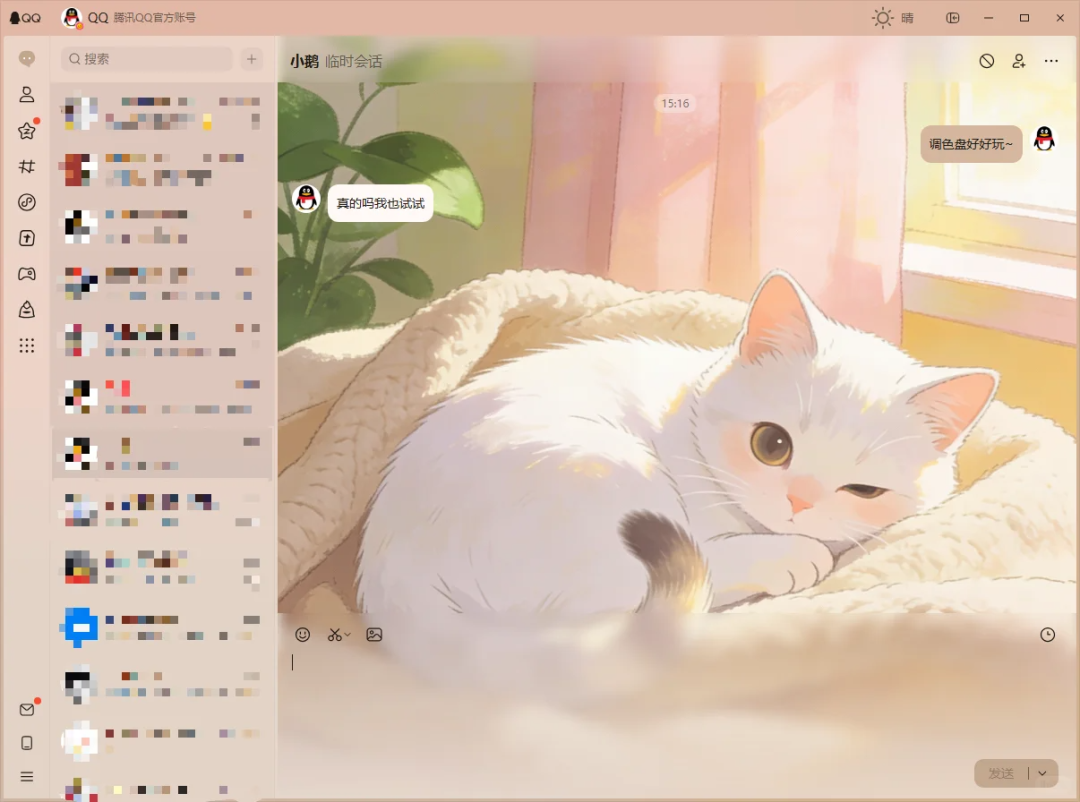
Task: Open the game controller icon in sidebar
Action: (27, 274)
